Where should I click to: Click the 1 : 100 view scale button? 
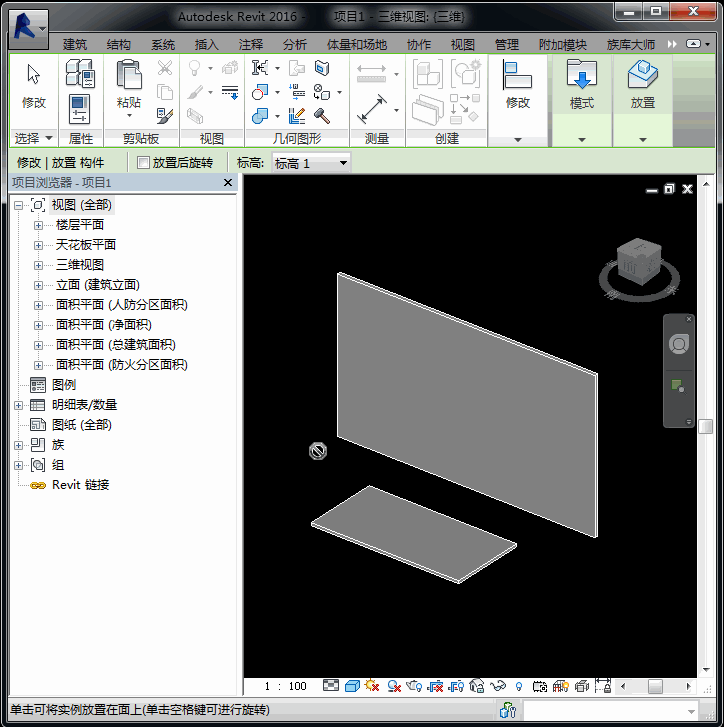point(286,686)
